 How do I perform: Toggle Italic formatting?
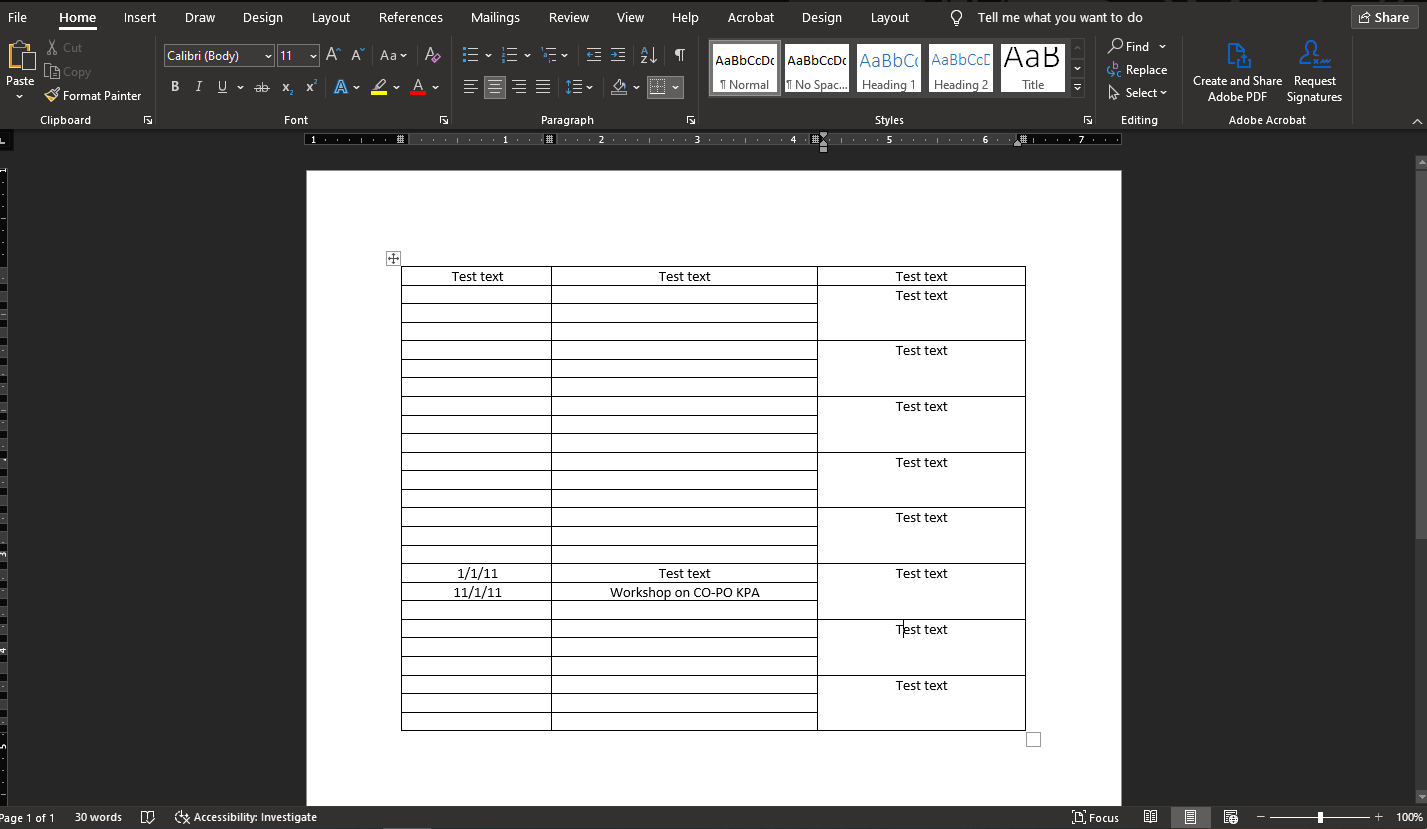coord(198,88)
